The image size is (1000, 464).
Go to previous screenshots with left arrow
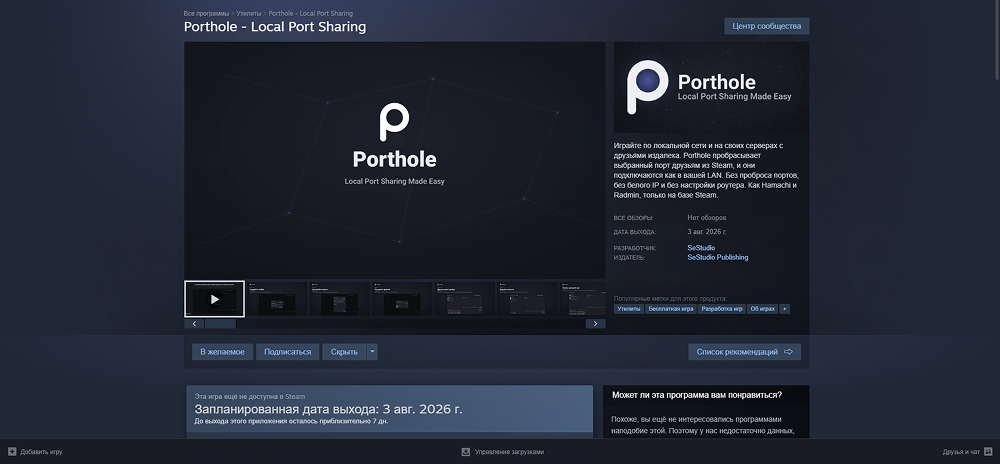coord(194,324)
